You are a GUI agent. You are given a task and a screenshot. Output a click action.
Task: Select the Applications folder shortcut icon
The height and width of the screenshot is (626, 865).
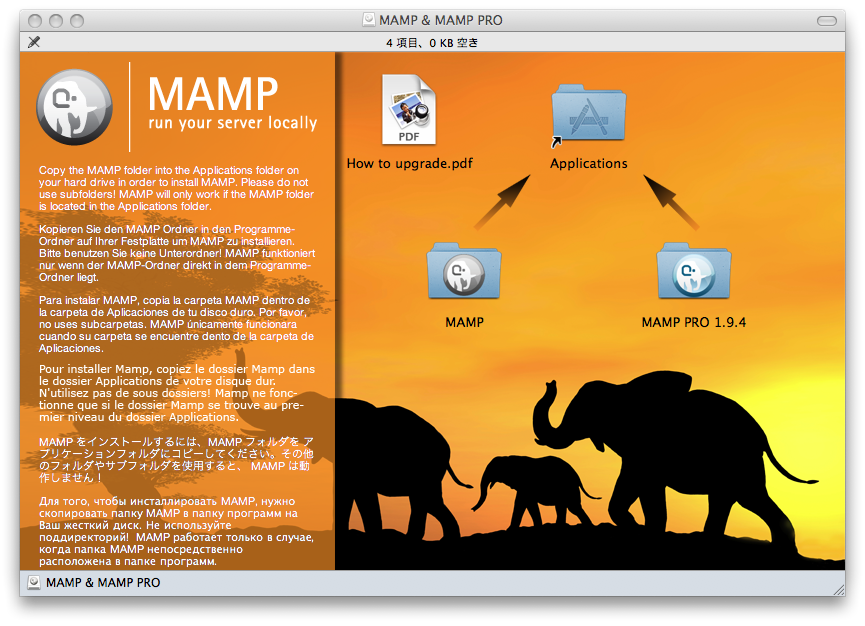pos(589,115)
